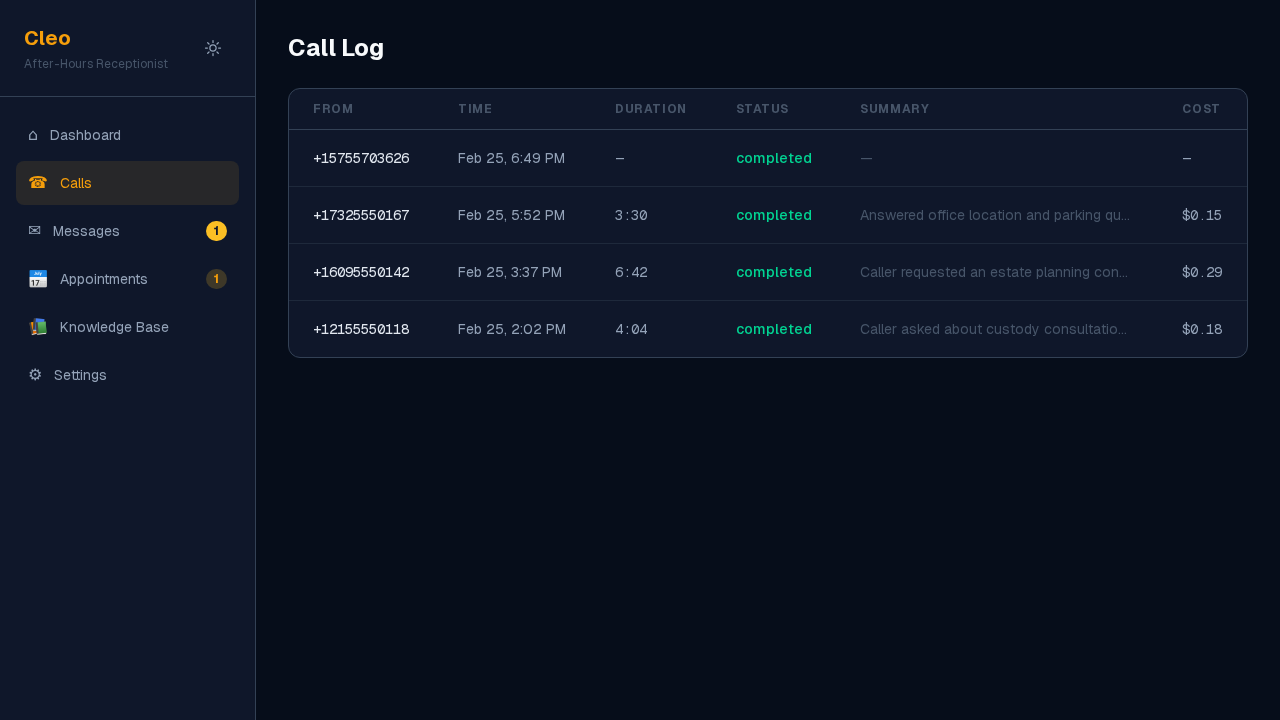Open the call row from +16095550142
1280x720 pixels.
click(x=361, y=272)
